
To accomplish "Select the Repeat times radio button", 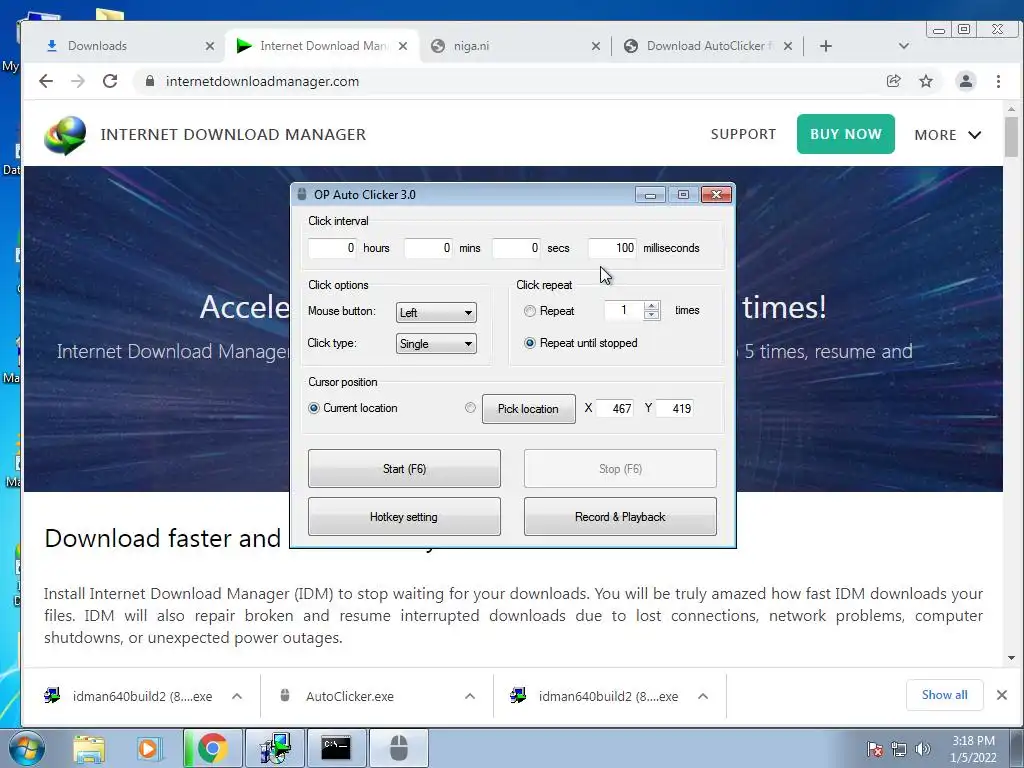I will [x=530, y=311].
